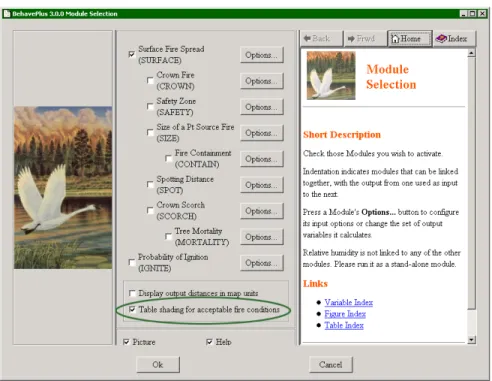Open Options for Tree Mortality module
This screenshot has height=381, width=492.
point(262,237)
